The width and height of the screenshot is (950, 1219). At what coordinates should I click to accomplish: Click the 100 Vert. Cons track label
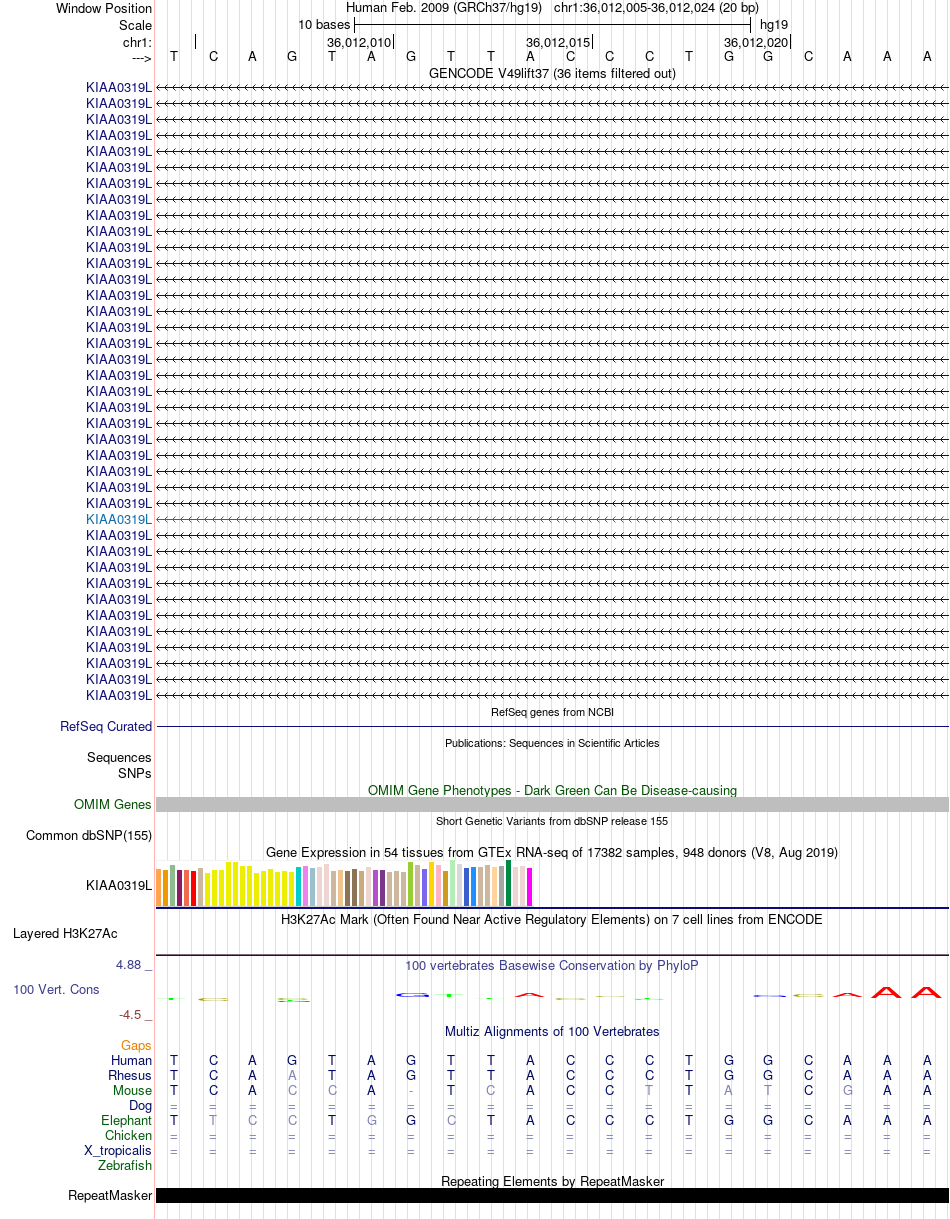[56, 989]
